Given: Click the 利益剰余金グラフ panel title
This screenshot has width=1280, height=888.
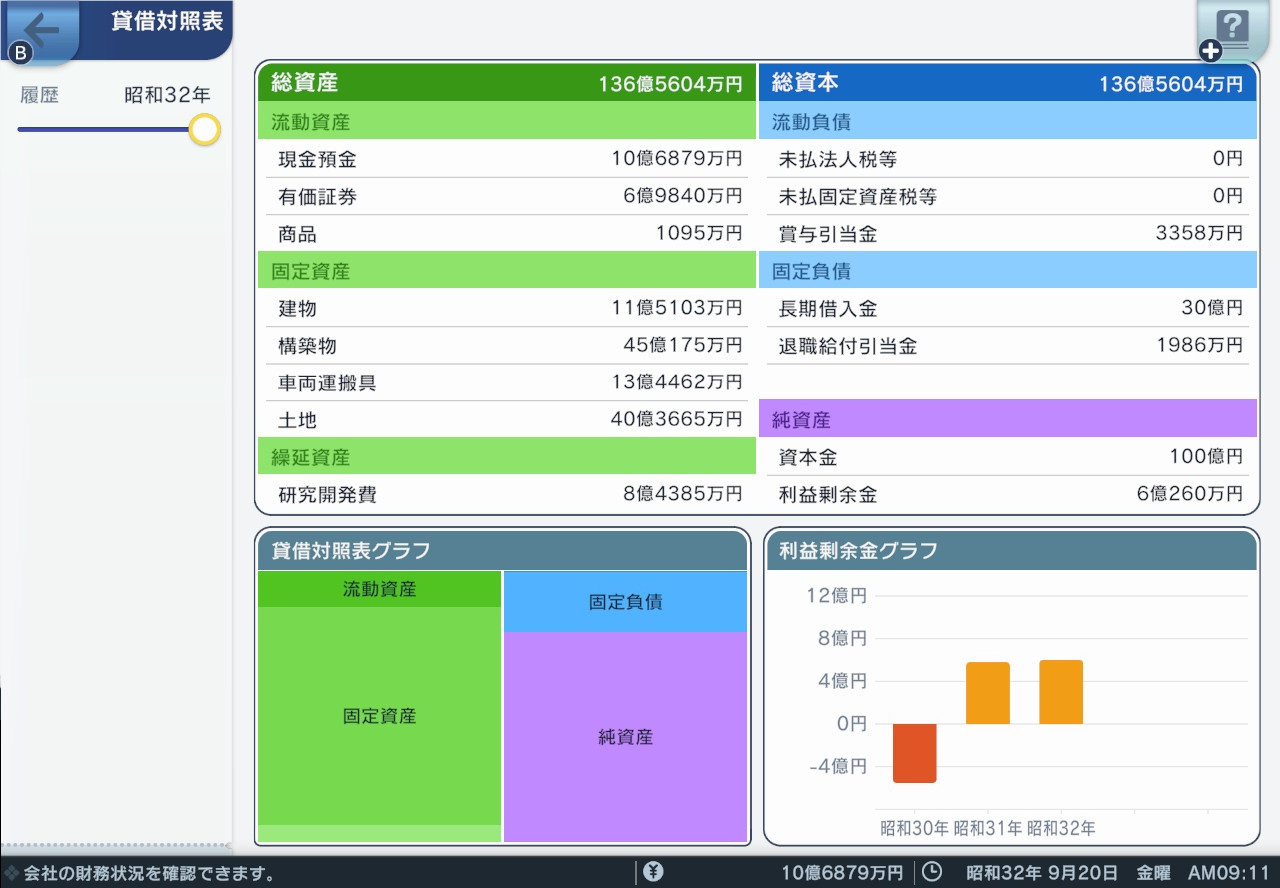Looking at the screenshot, I should click(857, 550).
